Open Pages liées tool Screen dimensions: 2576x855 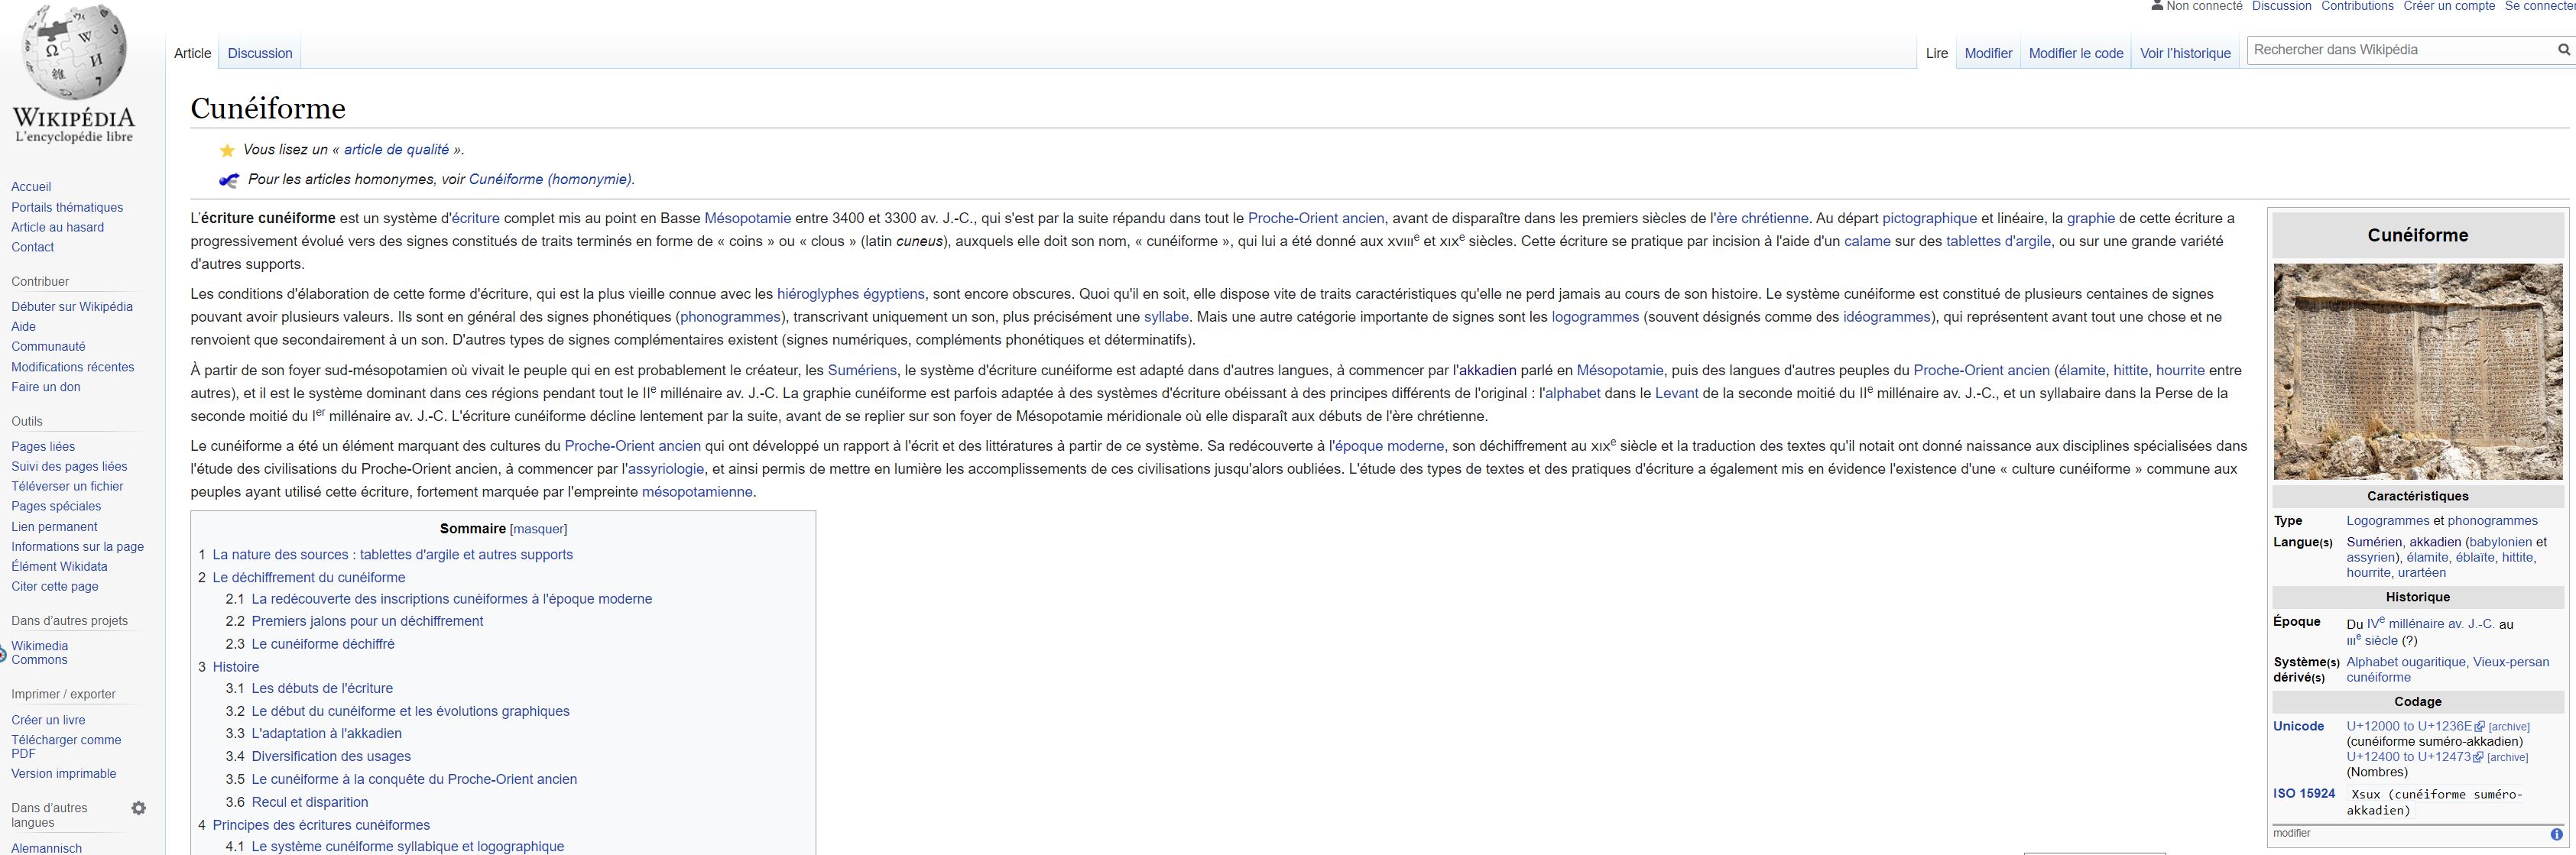43,447
